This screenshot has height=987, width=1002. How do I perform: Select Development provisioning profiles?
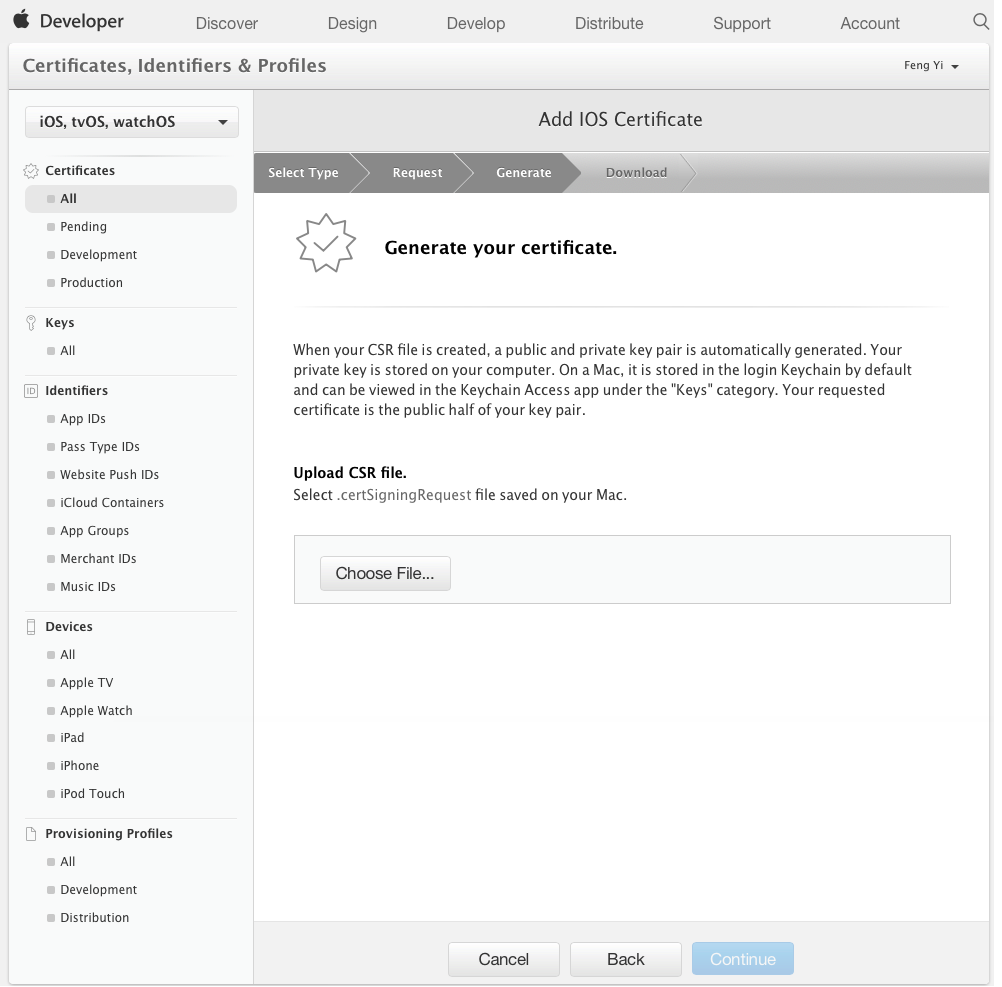[98, 890]
